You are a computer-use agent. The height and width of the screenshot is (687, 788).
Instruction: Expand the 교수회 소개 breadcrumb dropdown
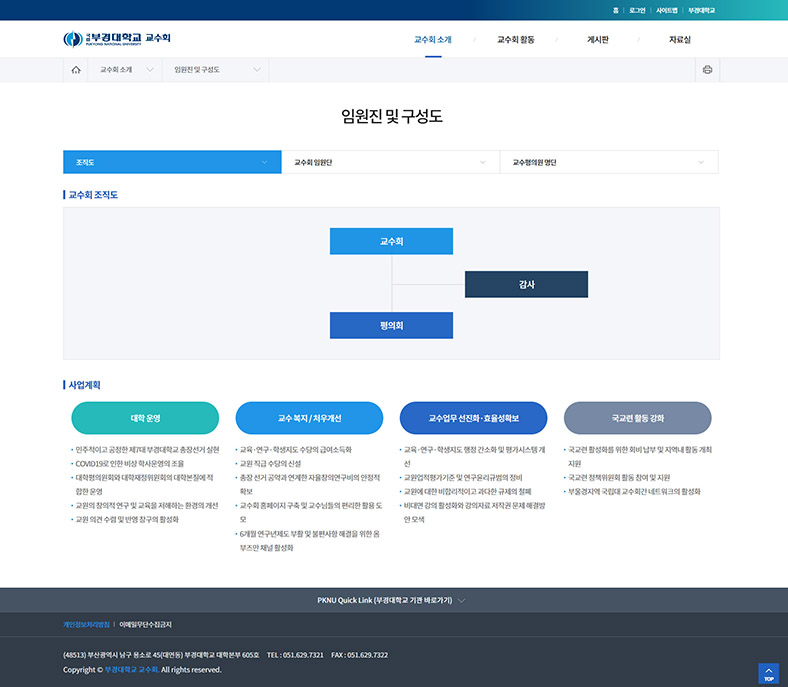126,70
